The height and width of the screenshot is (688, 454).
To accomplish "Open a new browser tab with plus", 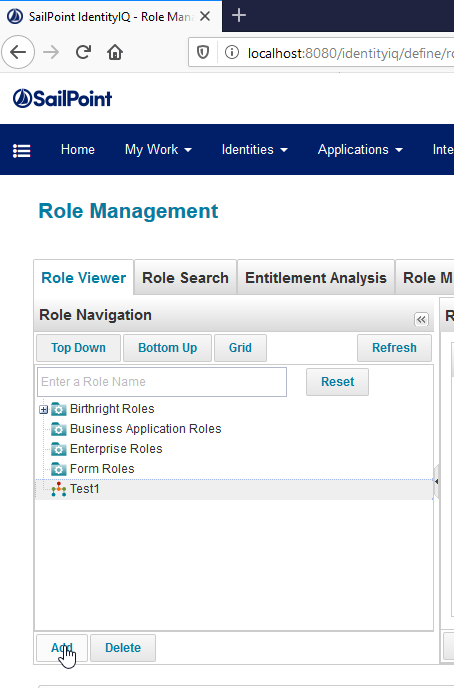I will (239, 16).
